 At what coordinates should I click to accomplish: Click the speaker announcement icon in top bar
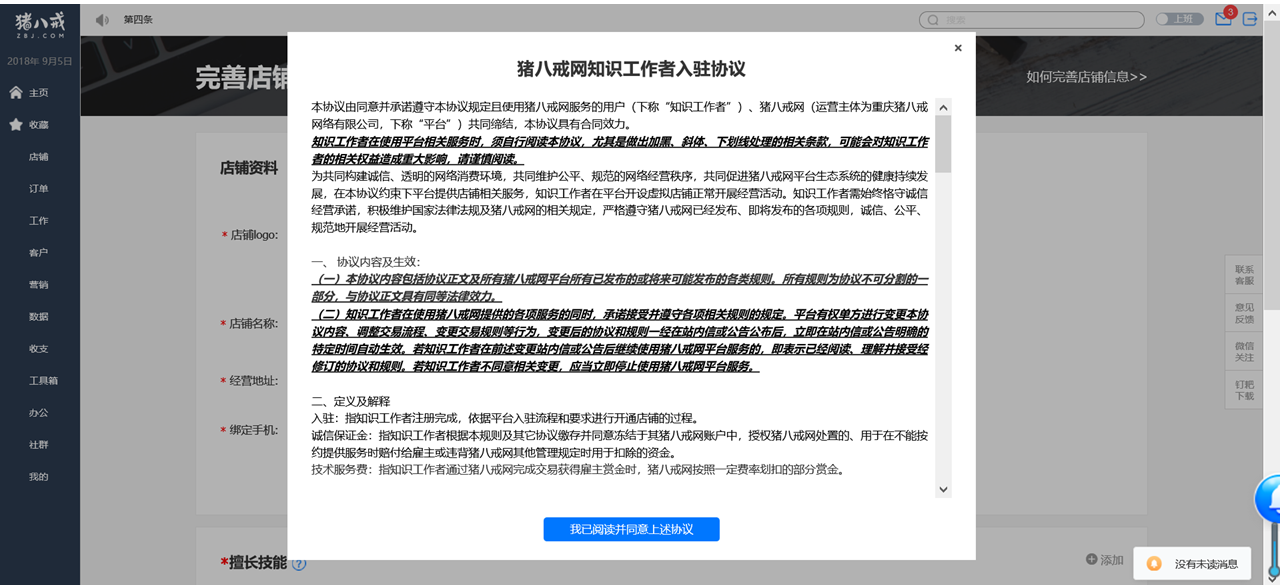[x=102, y=20]
